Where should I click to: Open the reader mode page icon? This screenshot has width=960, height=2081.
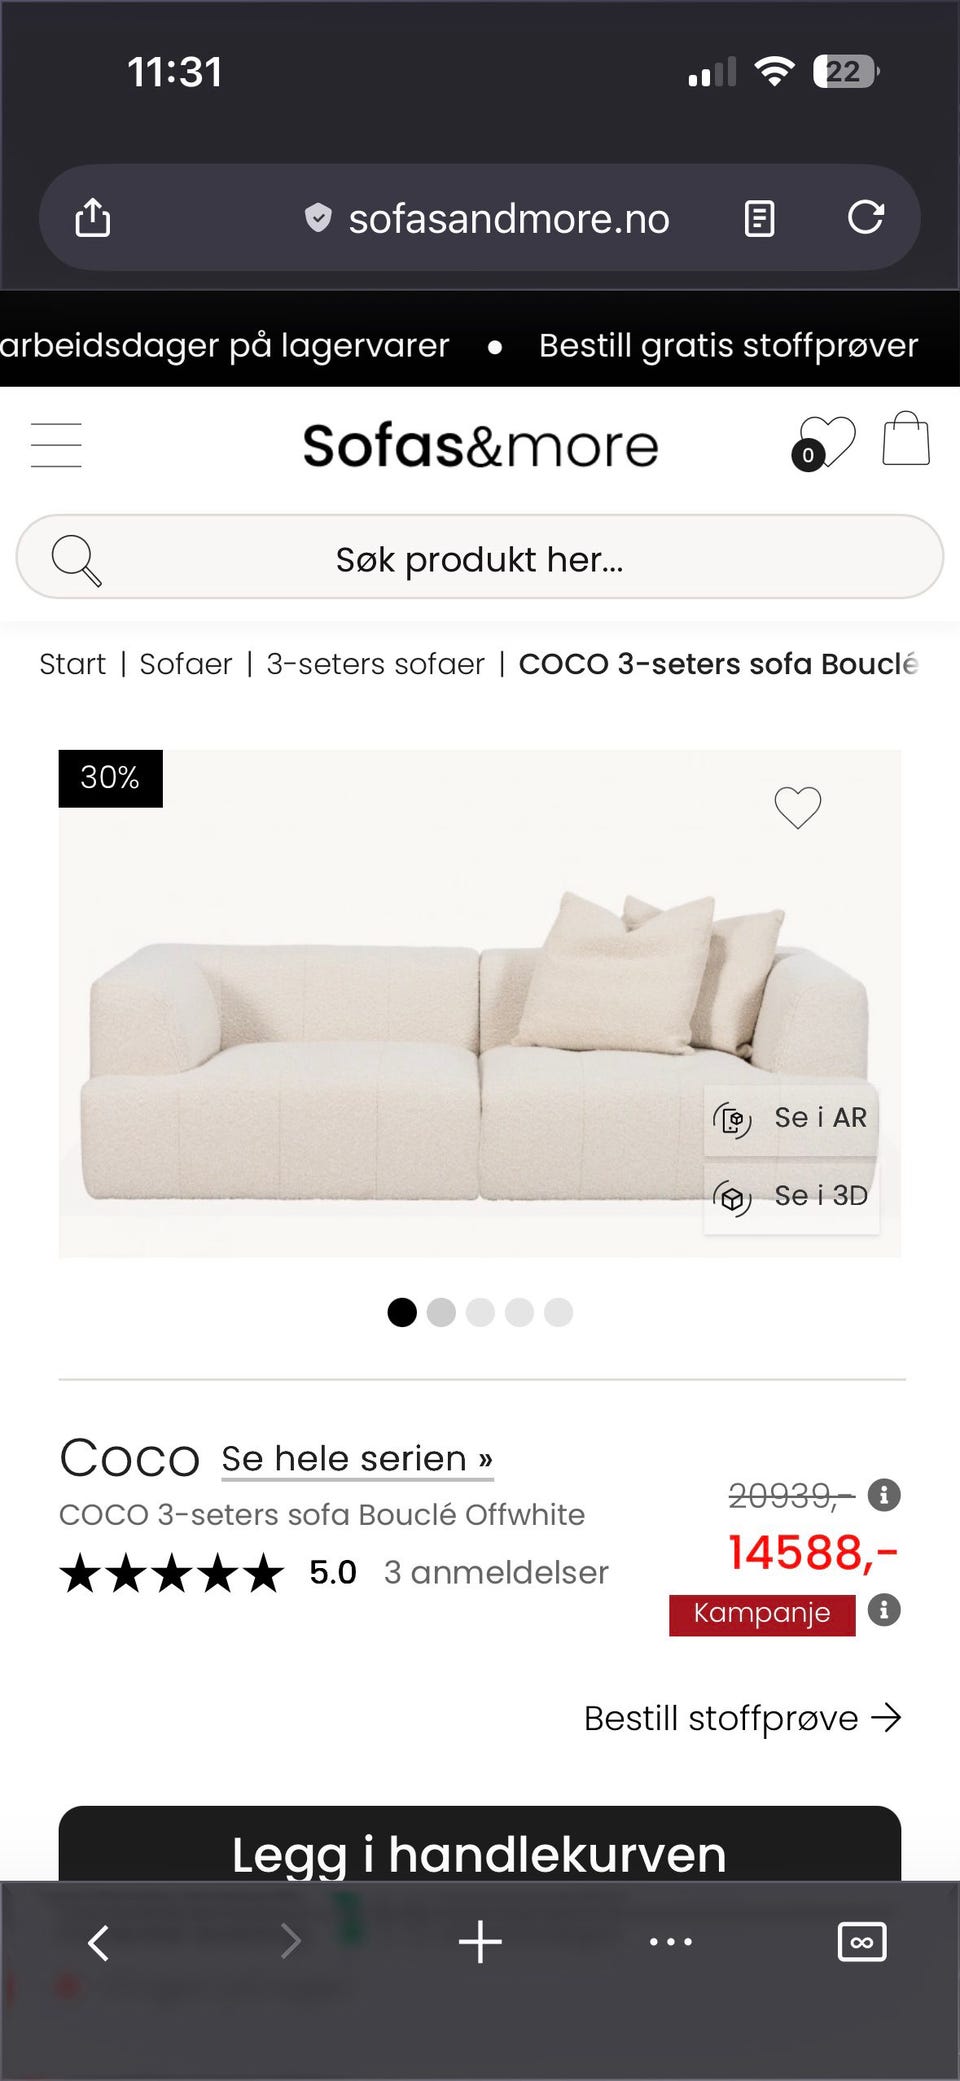(x=759, y=217)
